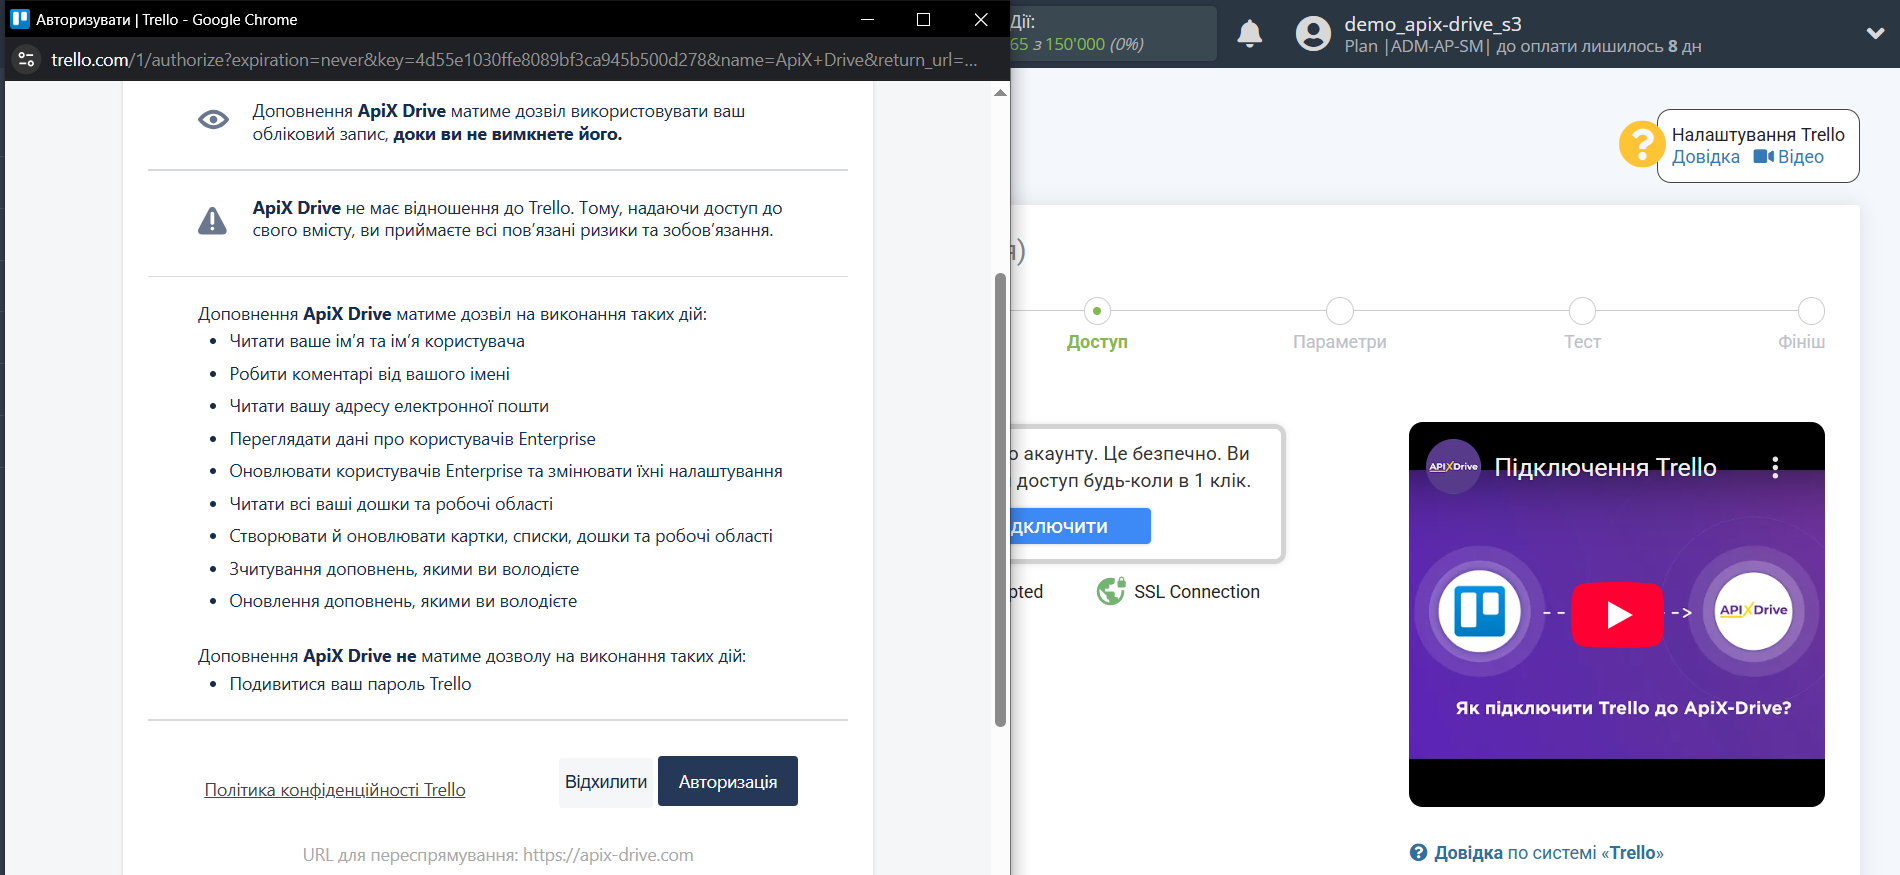Select the Параметри step marker

tap(1340, 311)
